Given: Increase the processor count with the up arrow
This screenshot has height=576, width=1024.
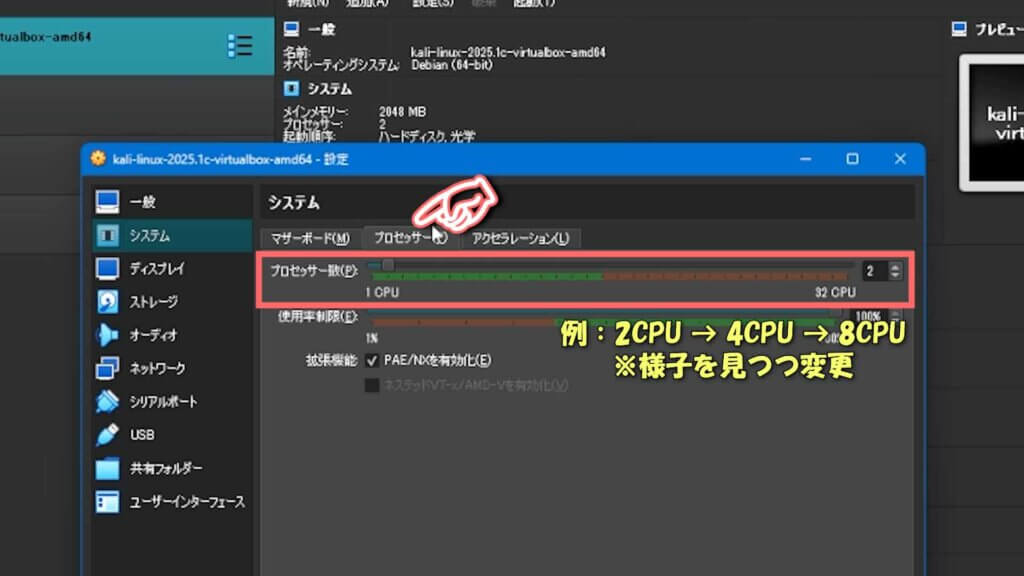Looking at the screenshot, I should 895,266.
